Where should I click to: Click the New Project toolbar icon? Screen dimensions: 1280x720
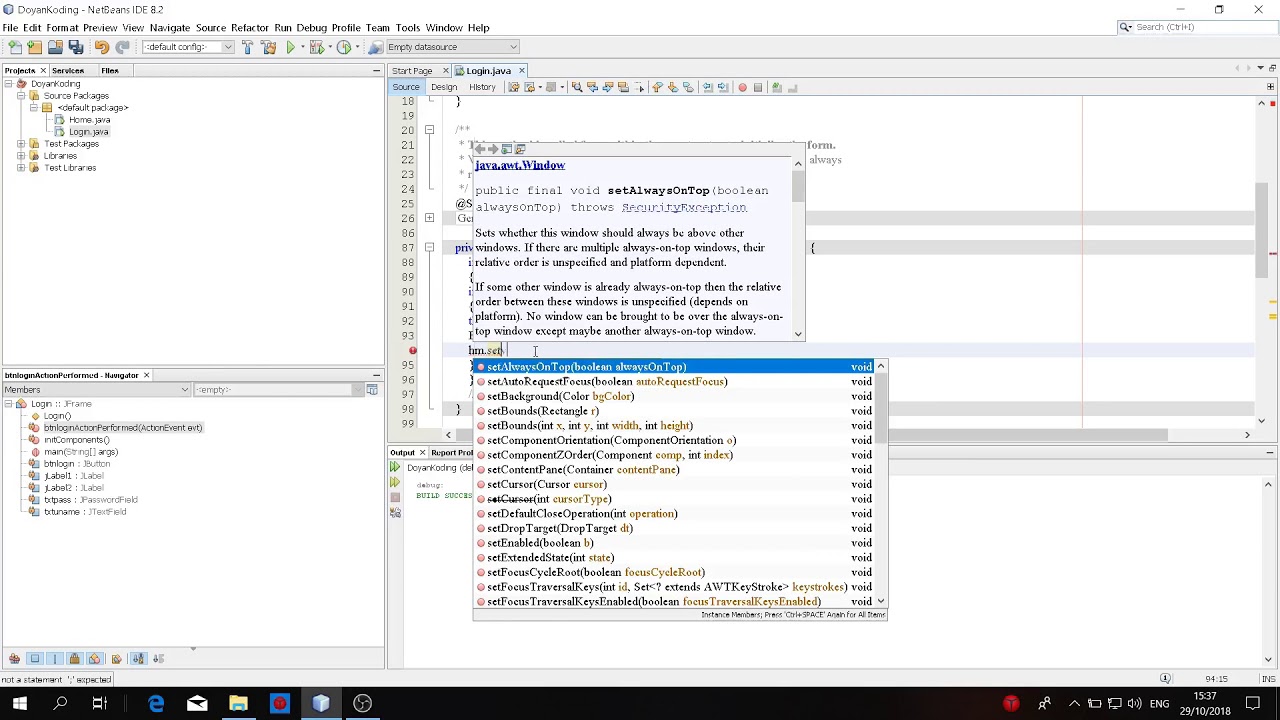tap(35, 47)
